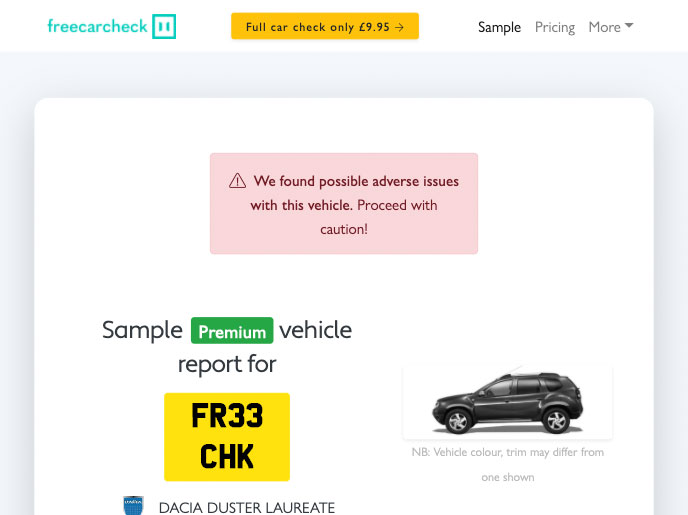Click the freecarcheck brand name text

tap(97, 26)
